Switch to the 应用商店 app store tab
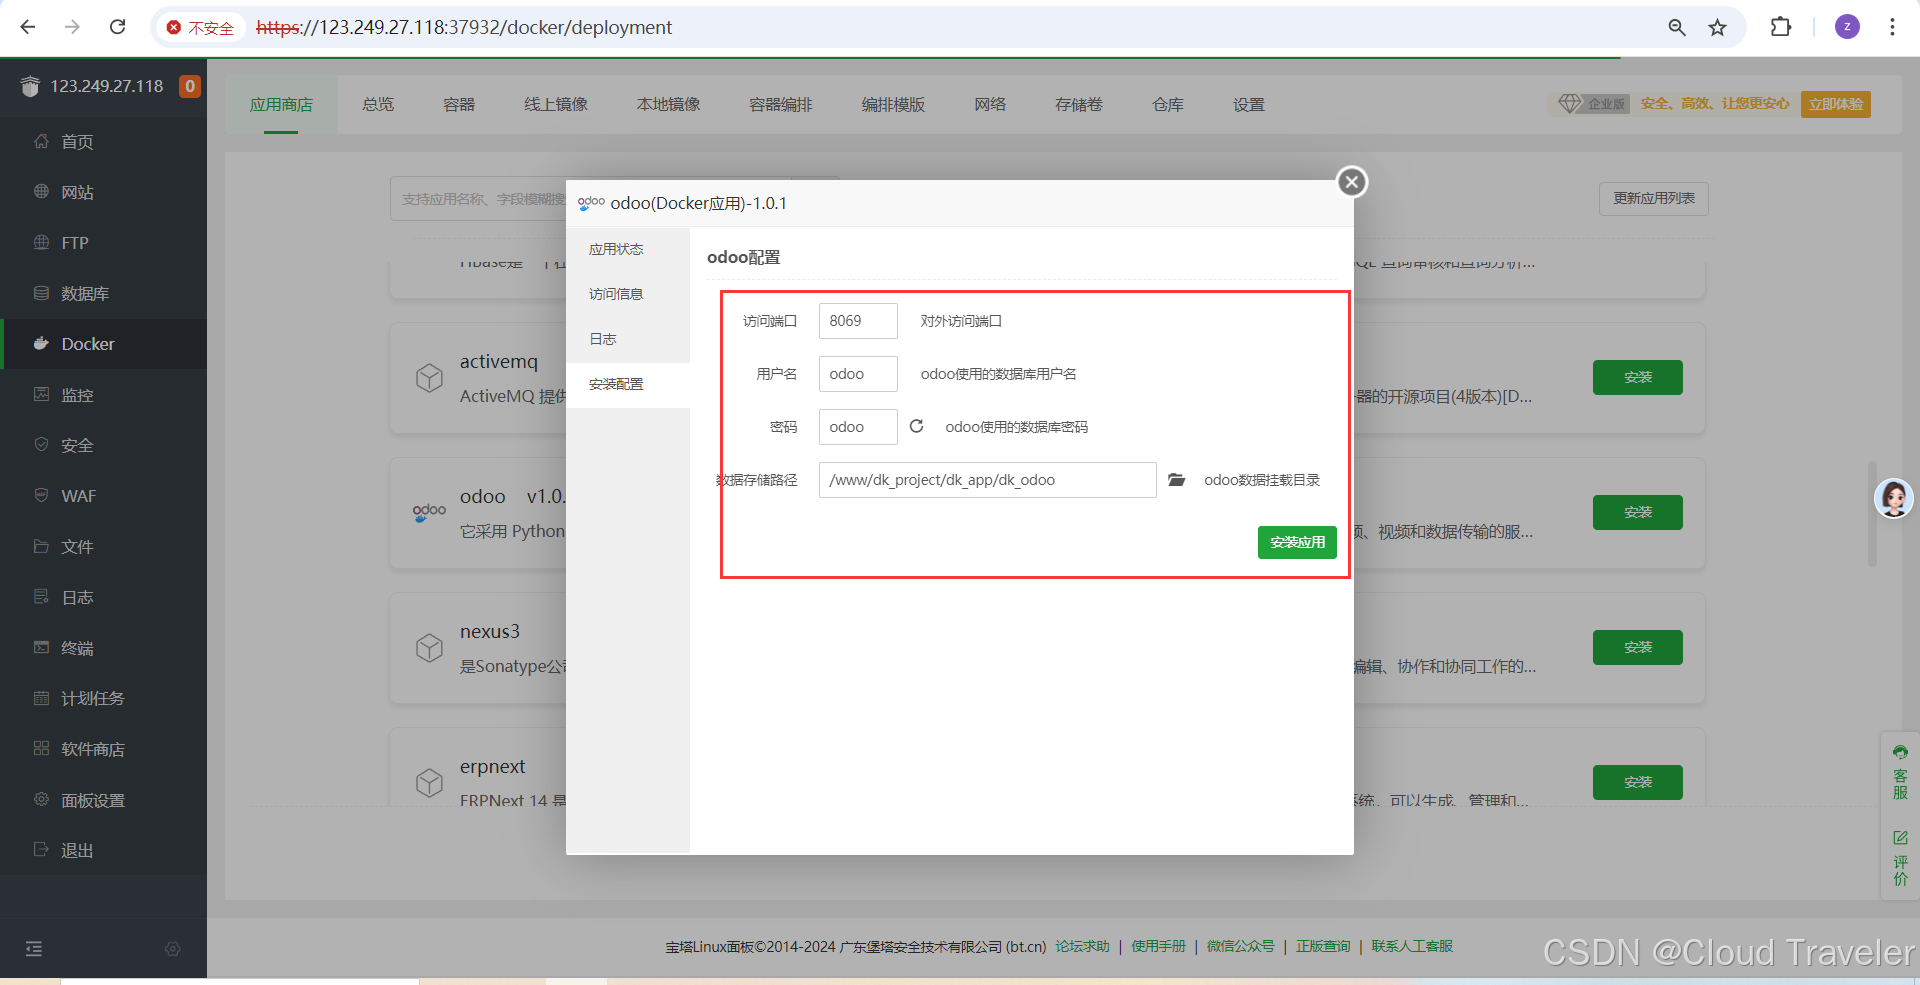The height and width of the screenshot is (985, 1920). [x=281, y=104]
